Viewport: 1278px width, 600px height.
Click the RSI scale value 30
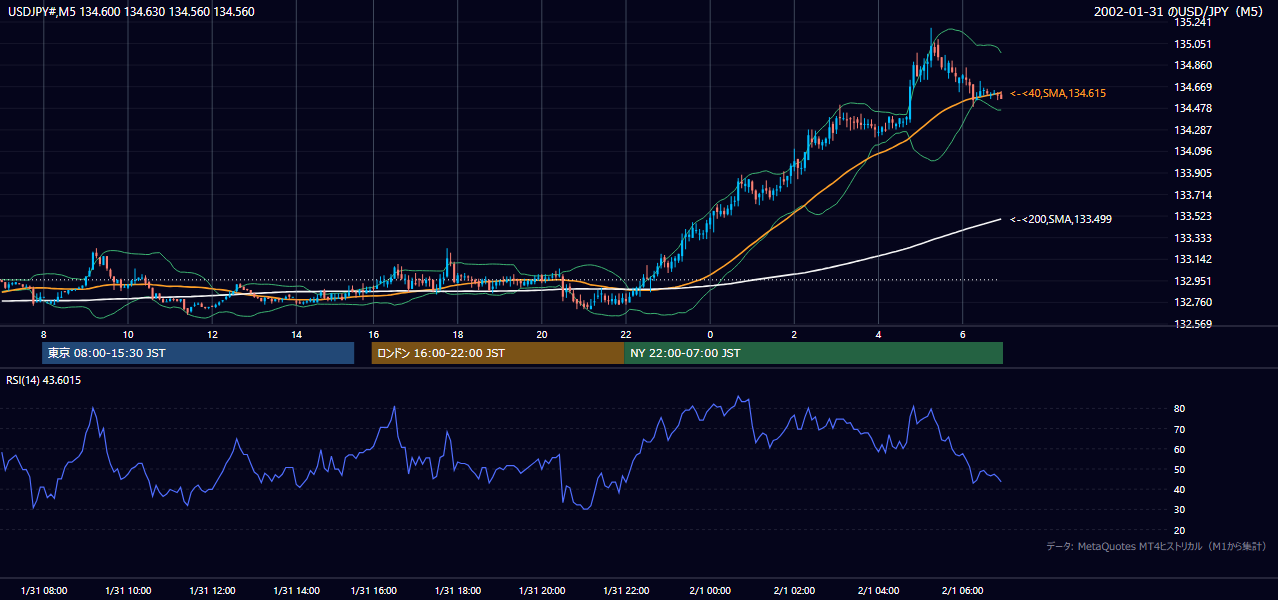pos(1179,510)
